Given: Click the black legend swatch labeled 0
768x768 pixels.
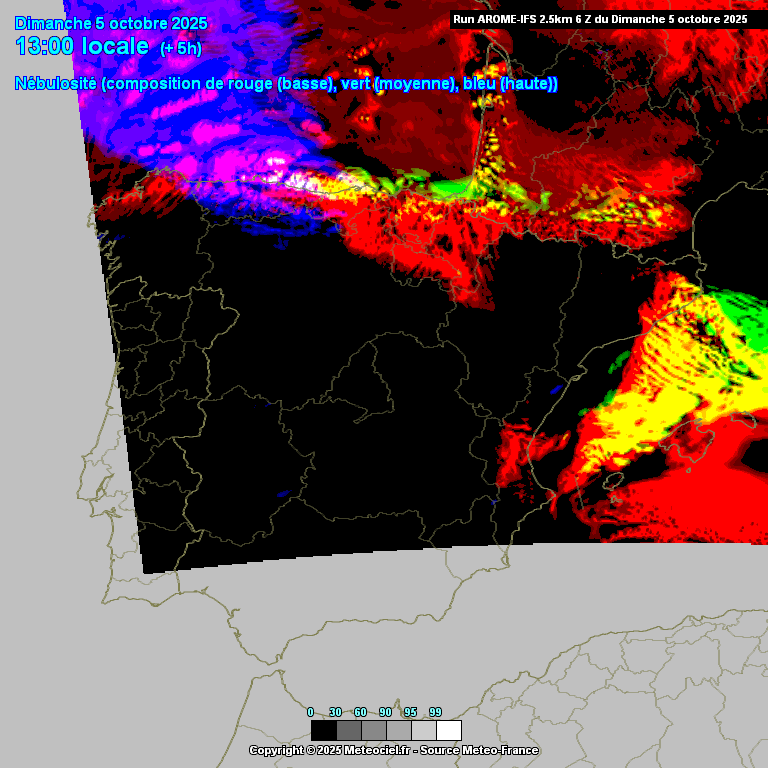Looking at the screenshot, I should [323, 730].
